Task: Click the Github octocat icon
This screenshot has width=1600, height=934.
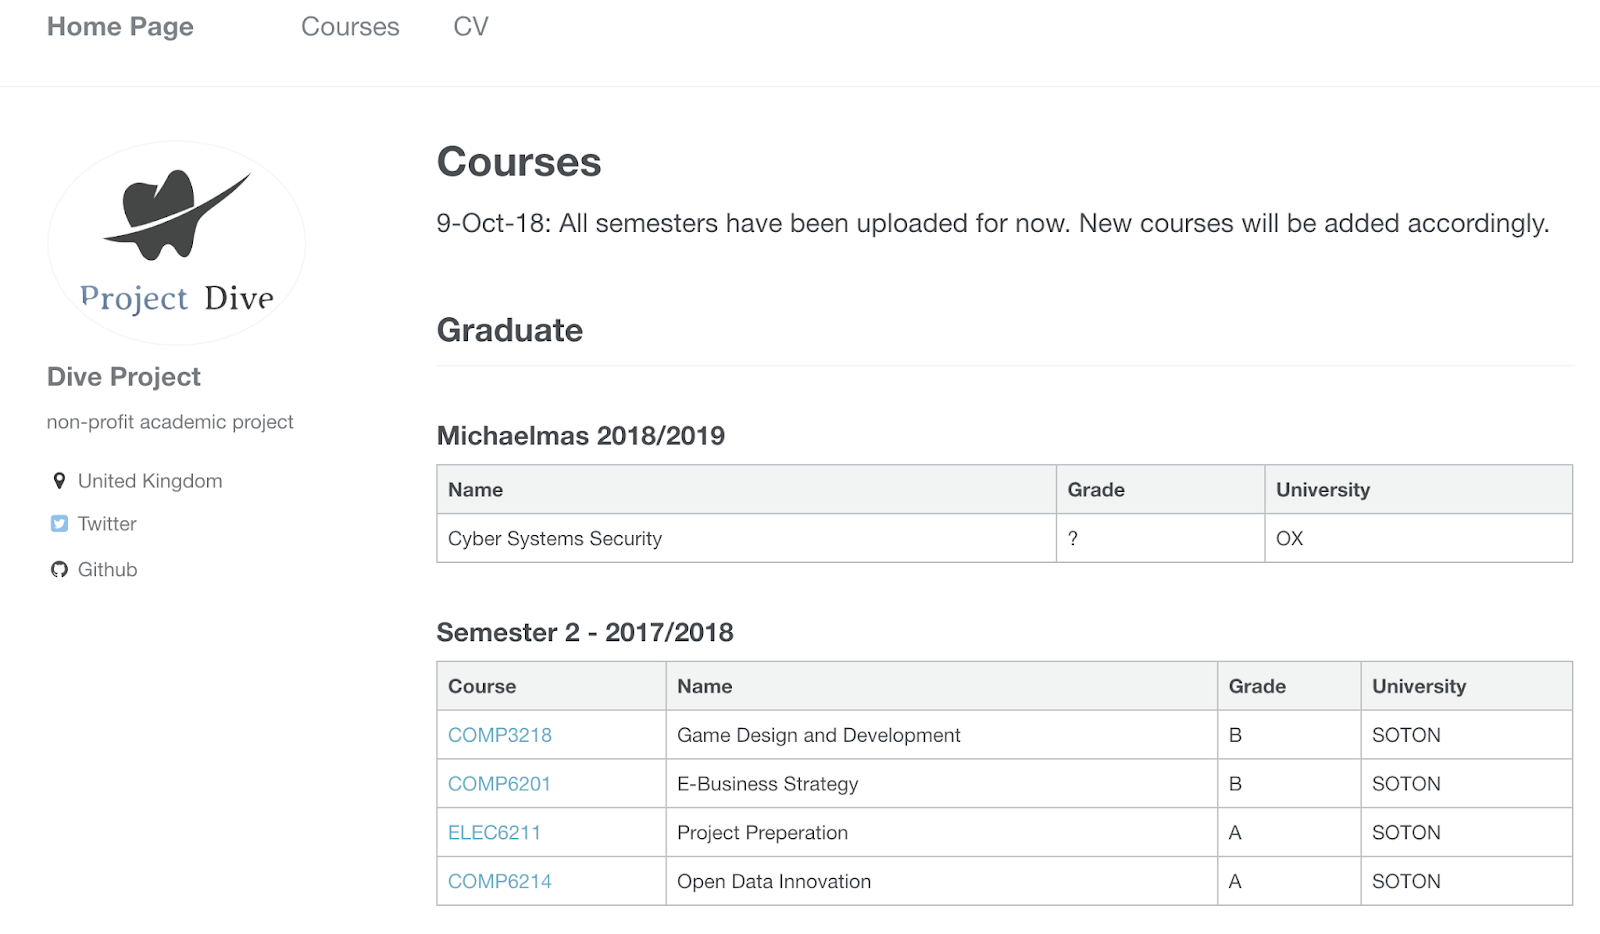Action: (59, 570)
